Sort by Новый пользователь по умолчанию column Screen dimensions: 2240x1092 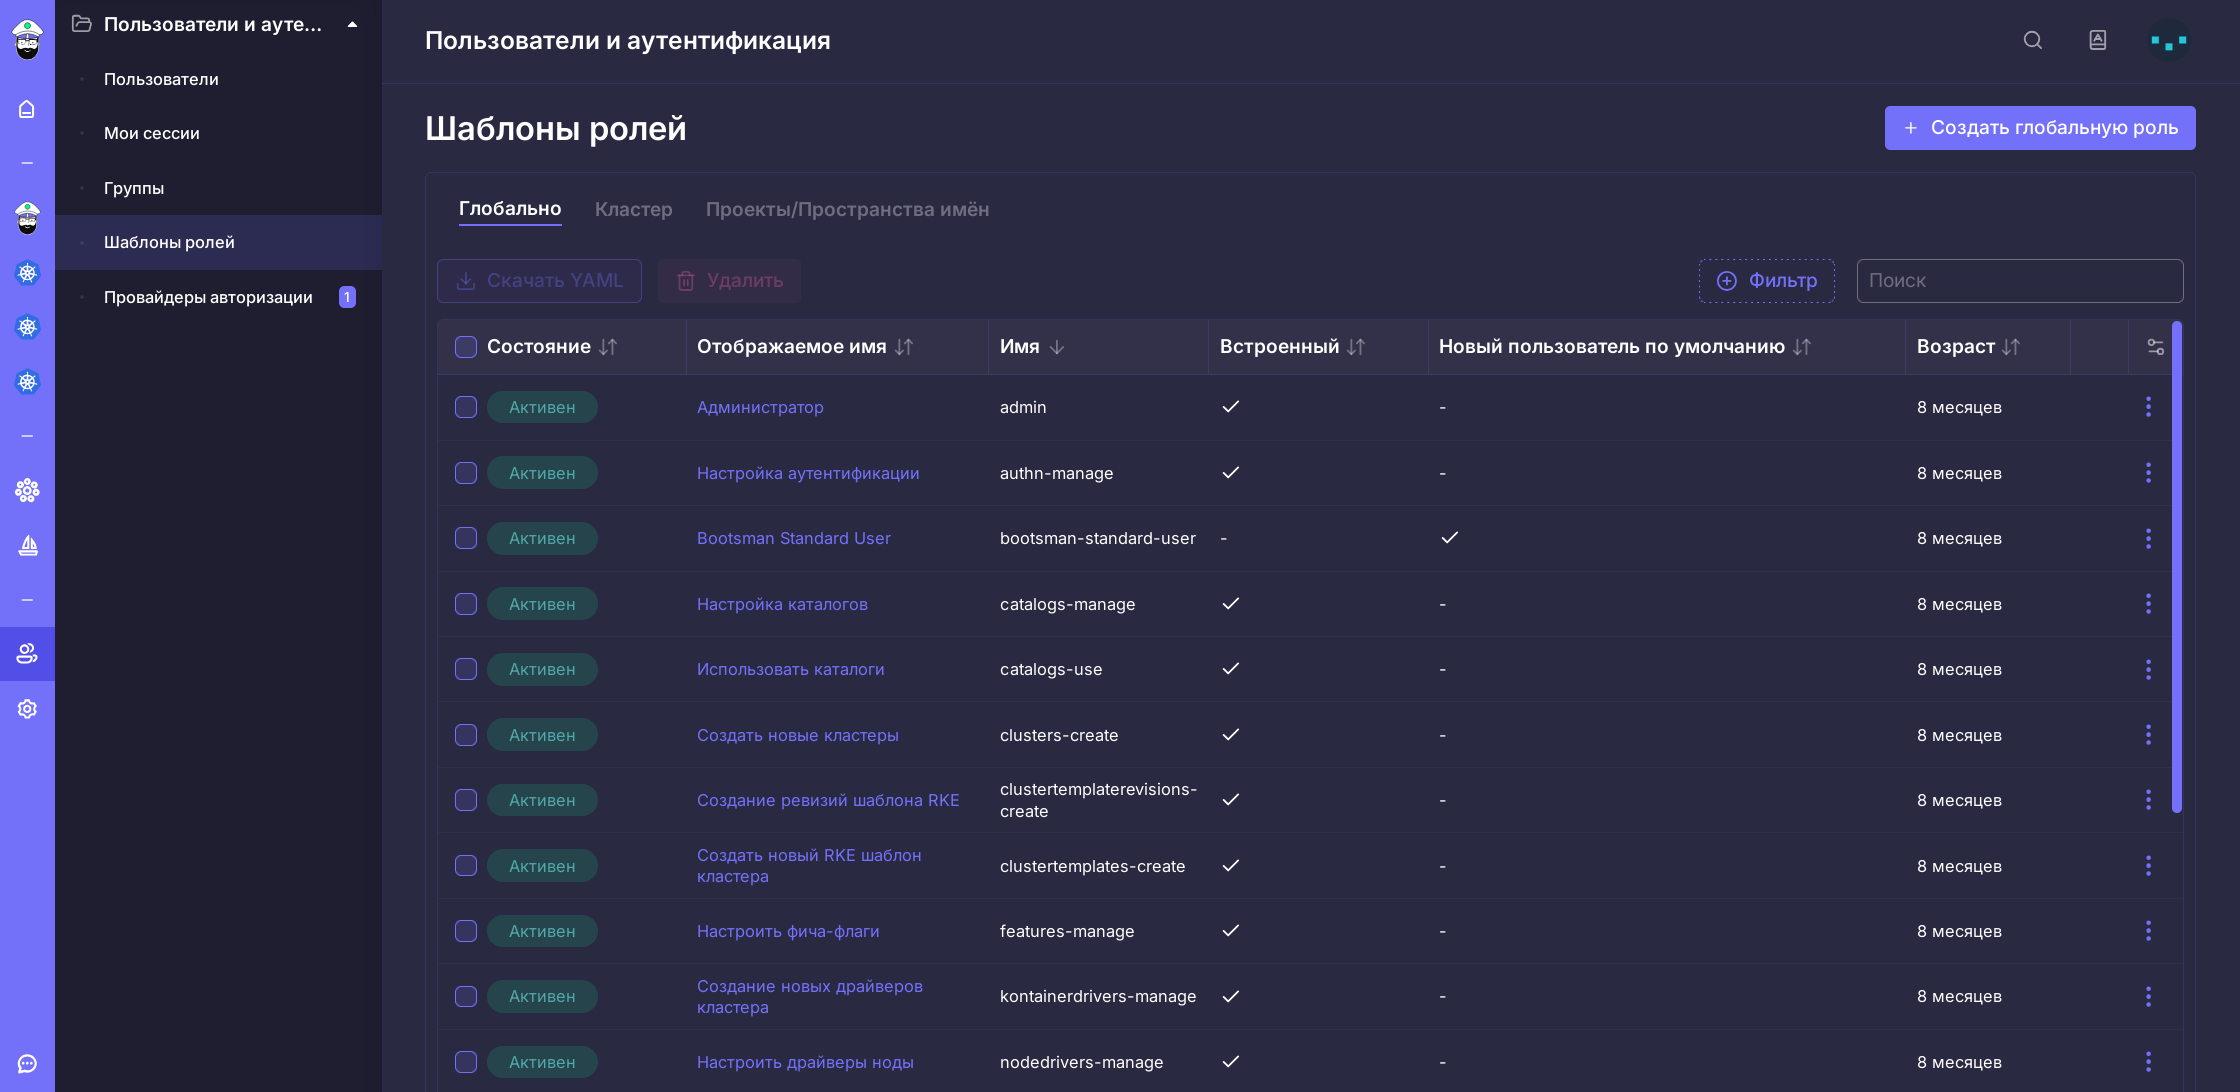tap(1802, 347)
